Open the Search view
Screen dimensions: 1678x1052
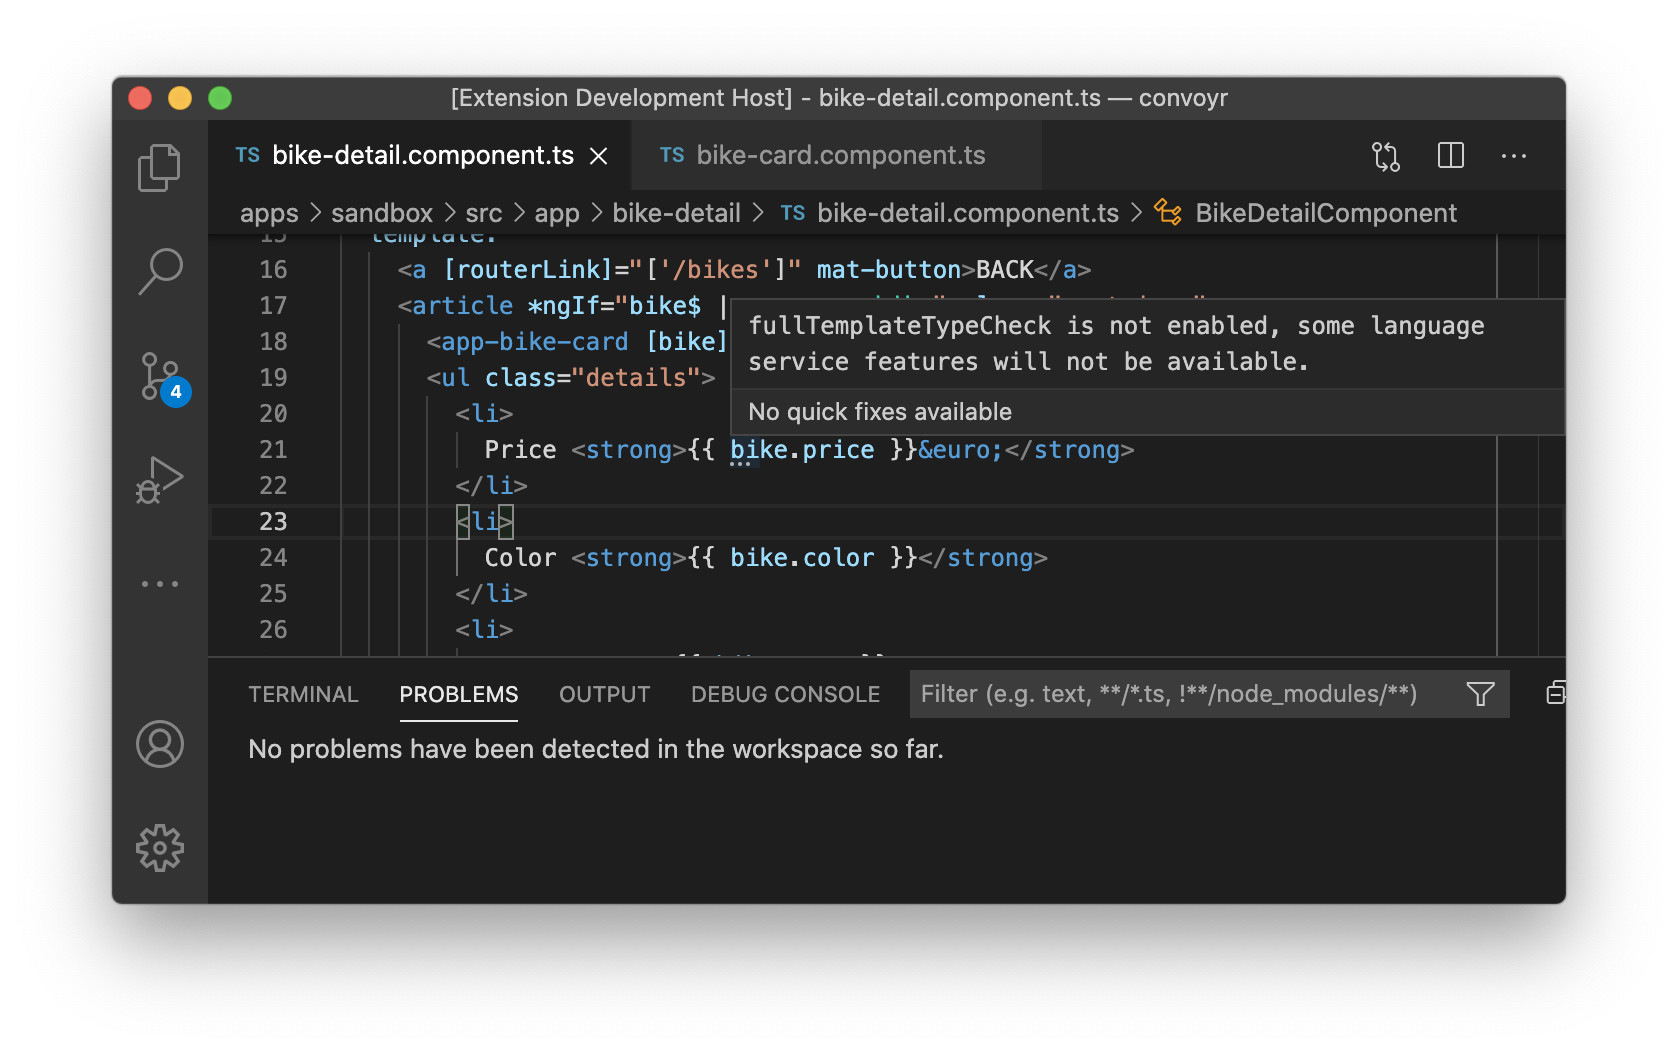click(159, 271)
